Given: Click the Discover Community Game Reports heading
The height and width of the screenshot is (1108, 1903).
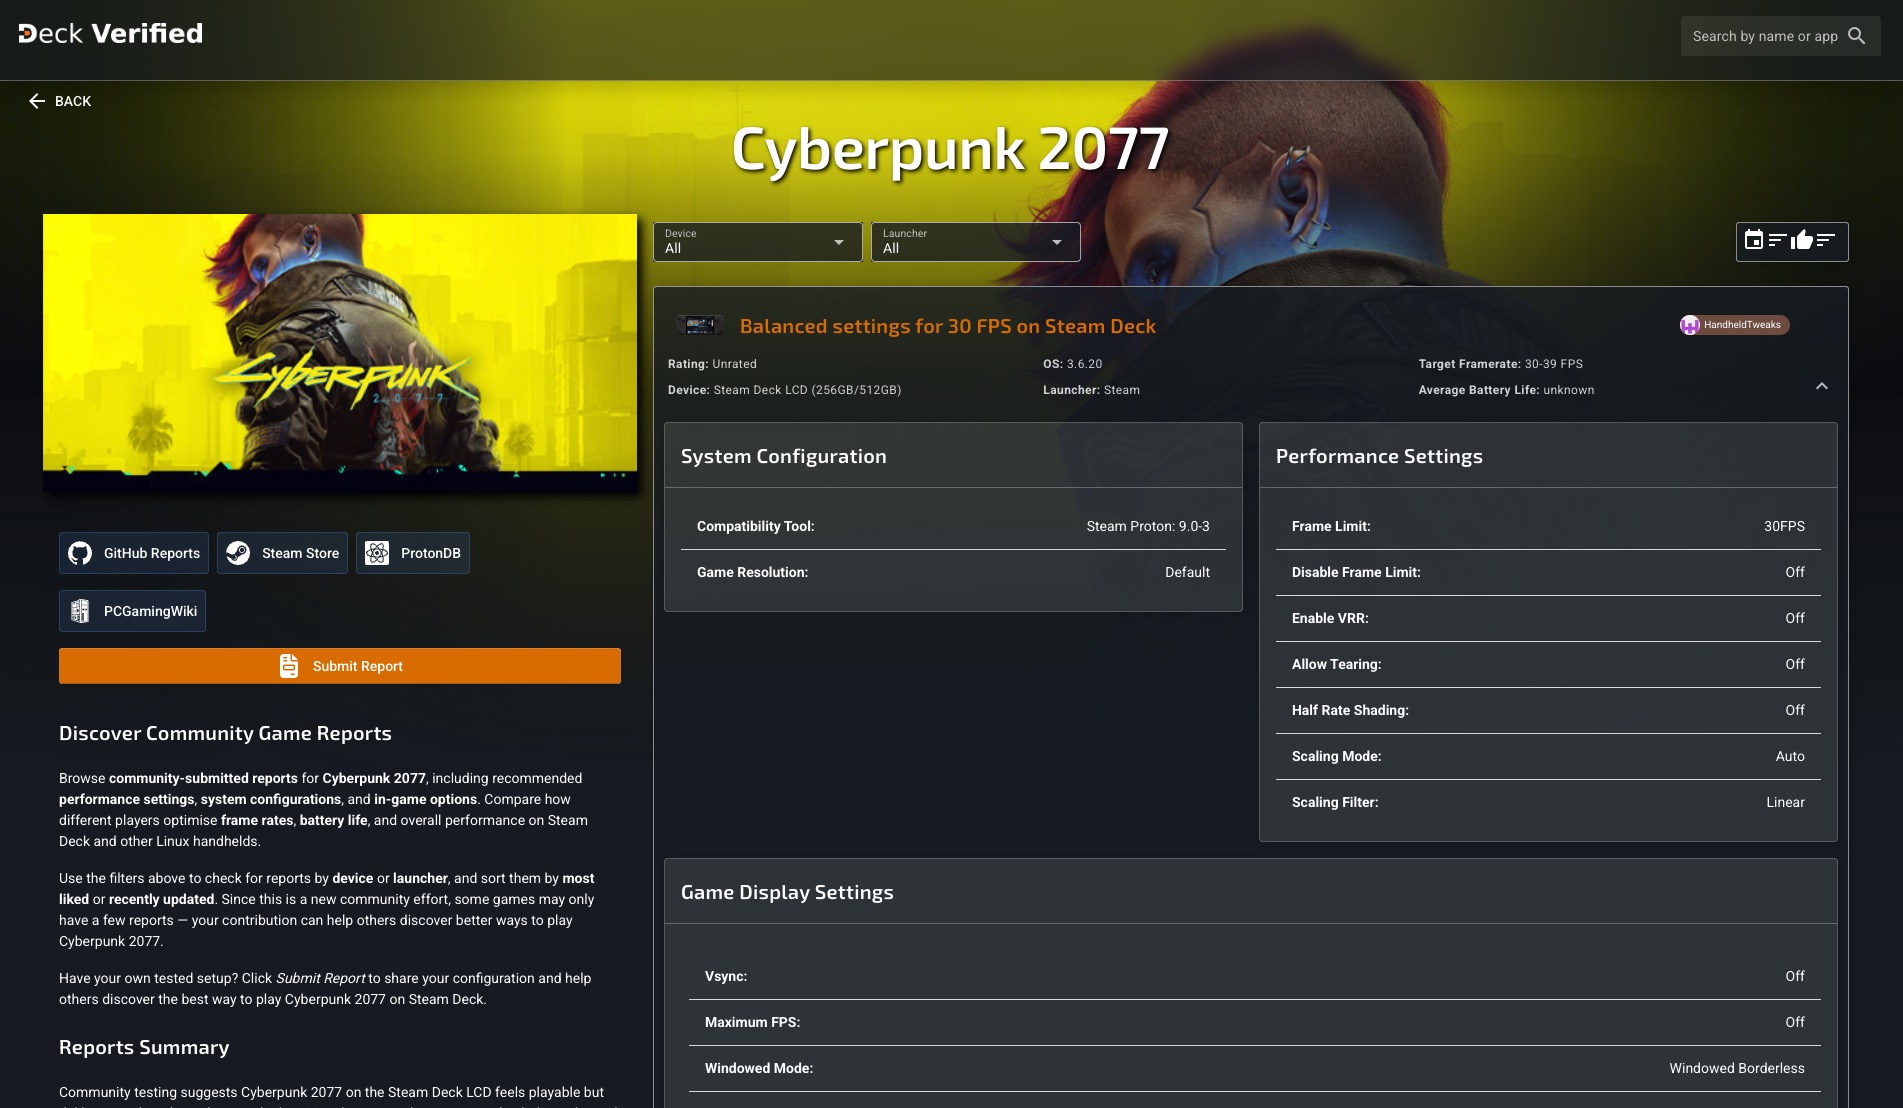Looking at the screenshot, I should click(225, 733).
